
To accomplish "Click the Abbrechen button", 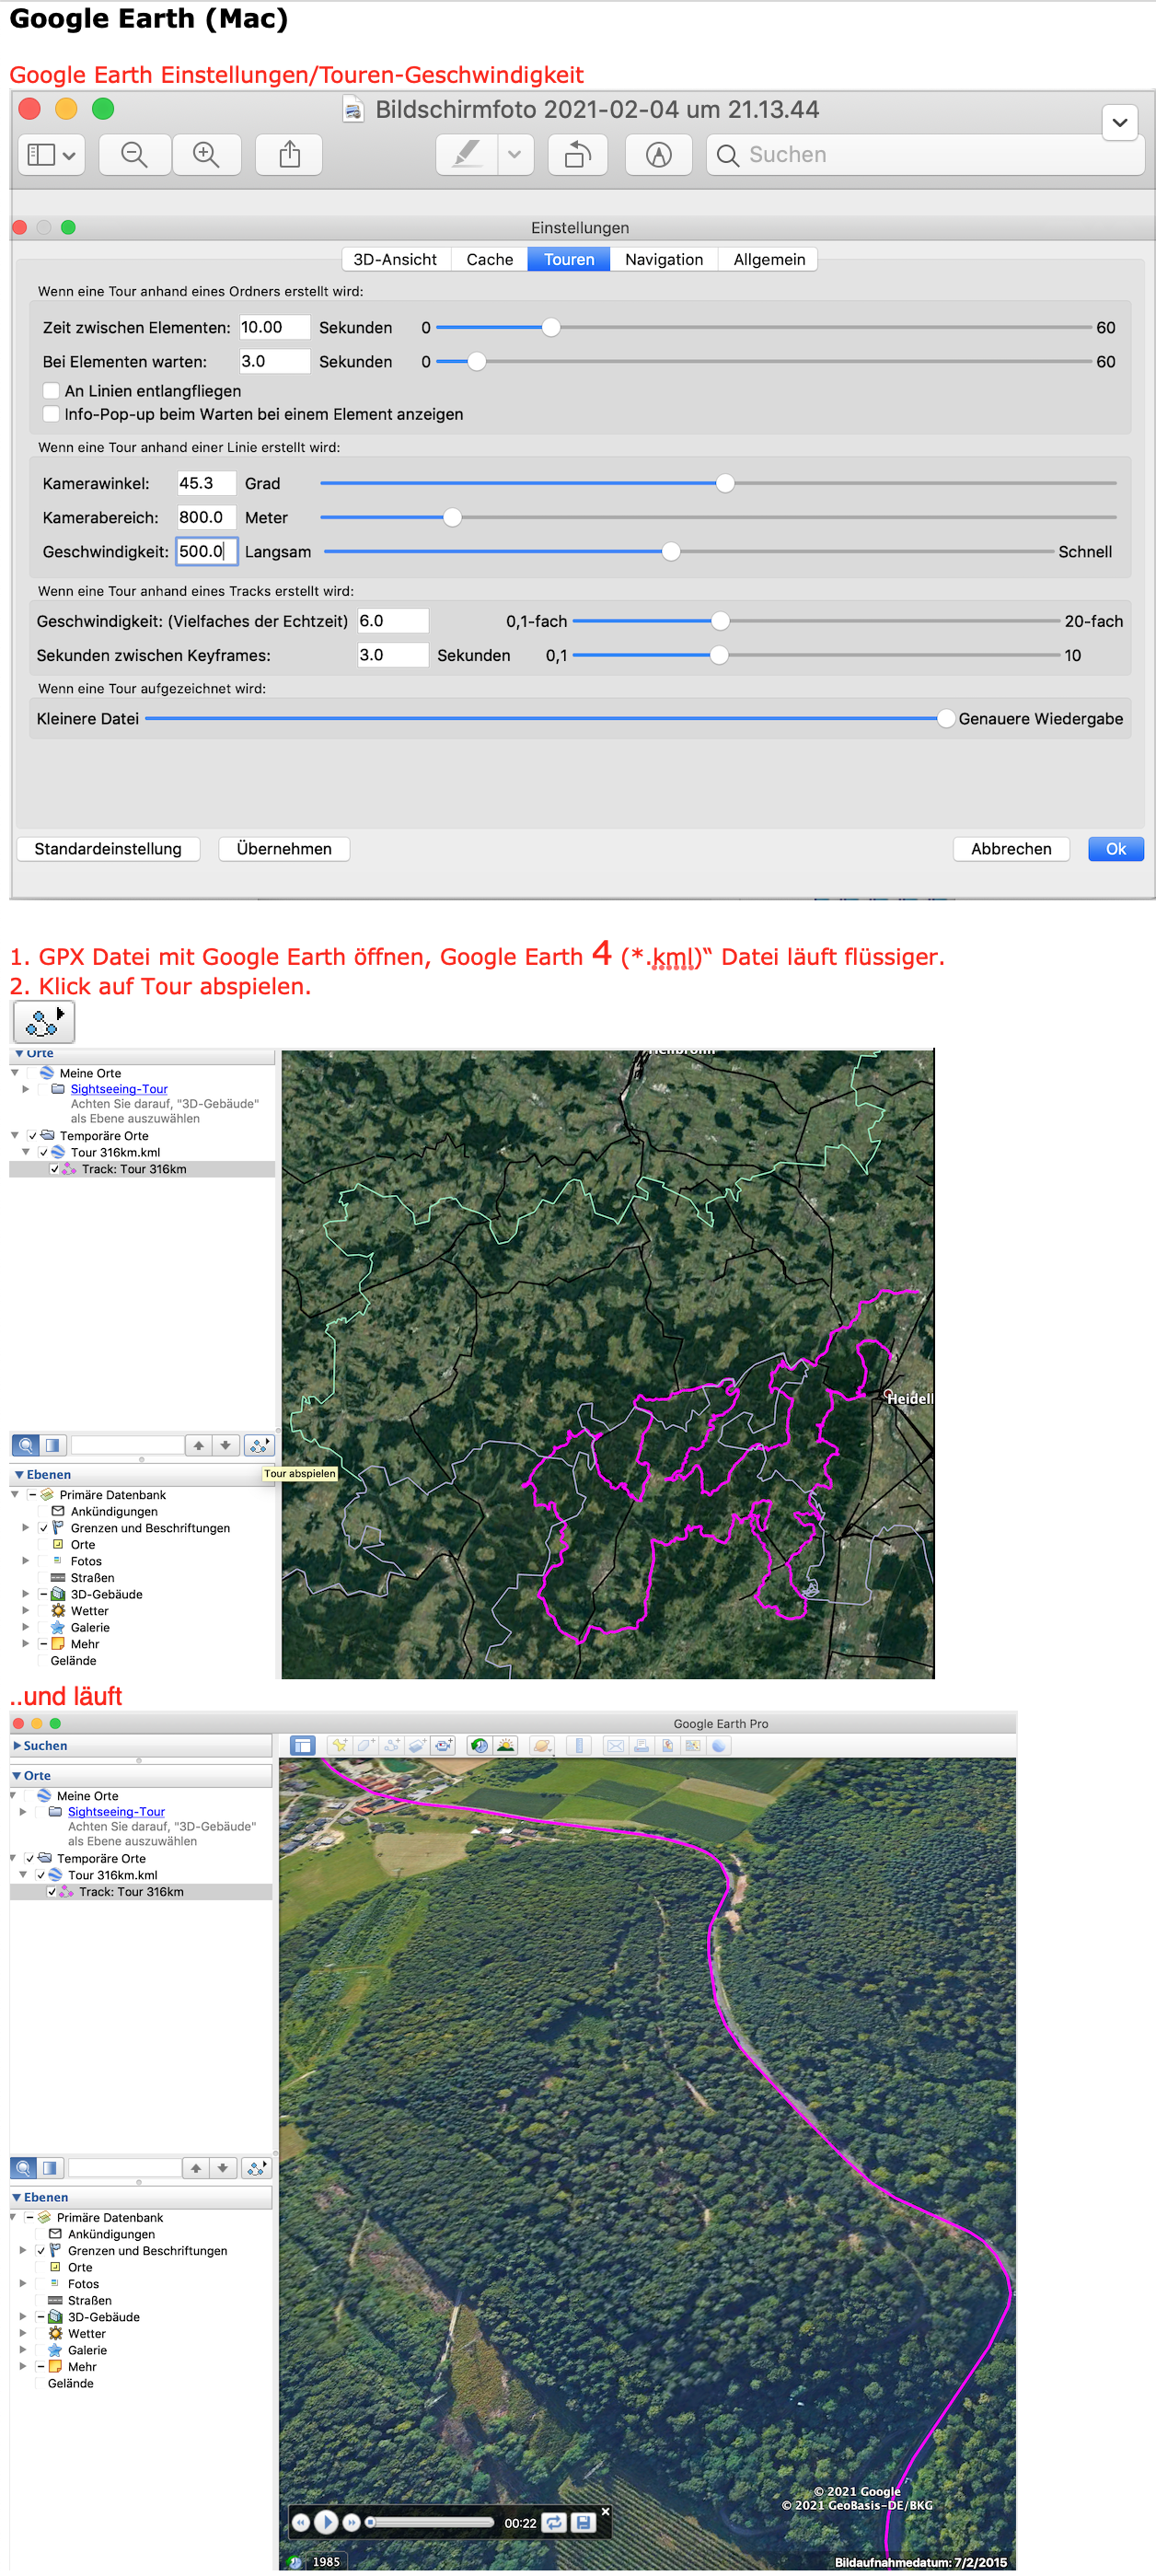I will click(x=1011, y=848).
